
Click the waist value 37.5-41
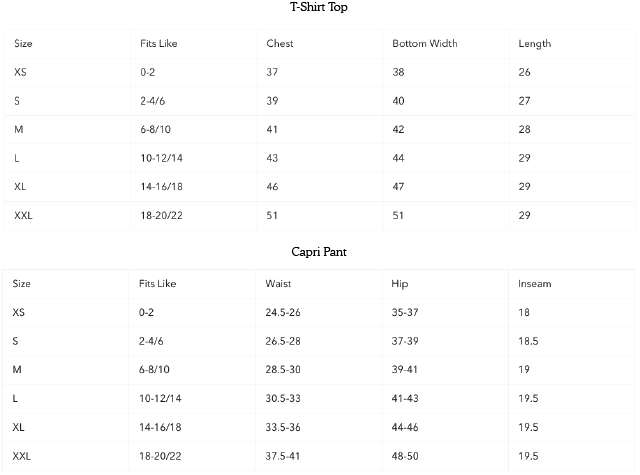click(284, 455)
